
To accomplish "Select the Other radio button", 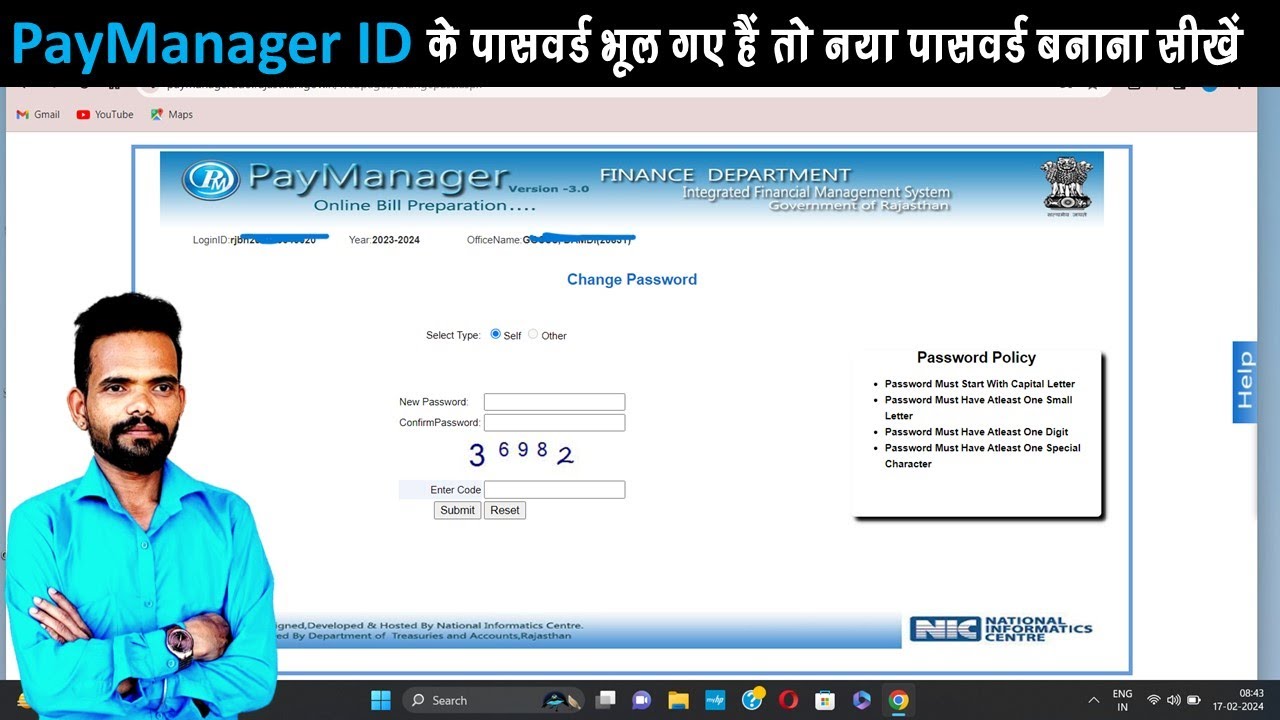I will pos(533,334).
